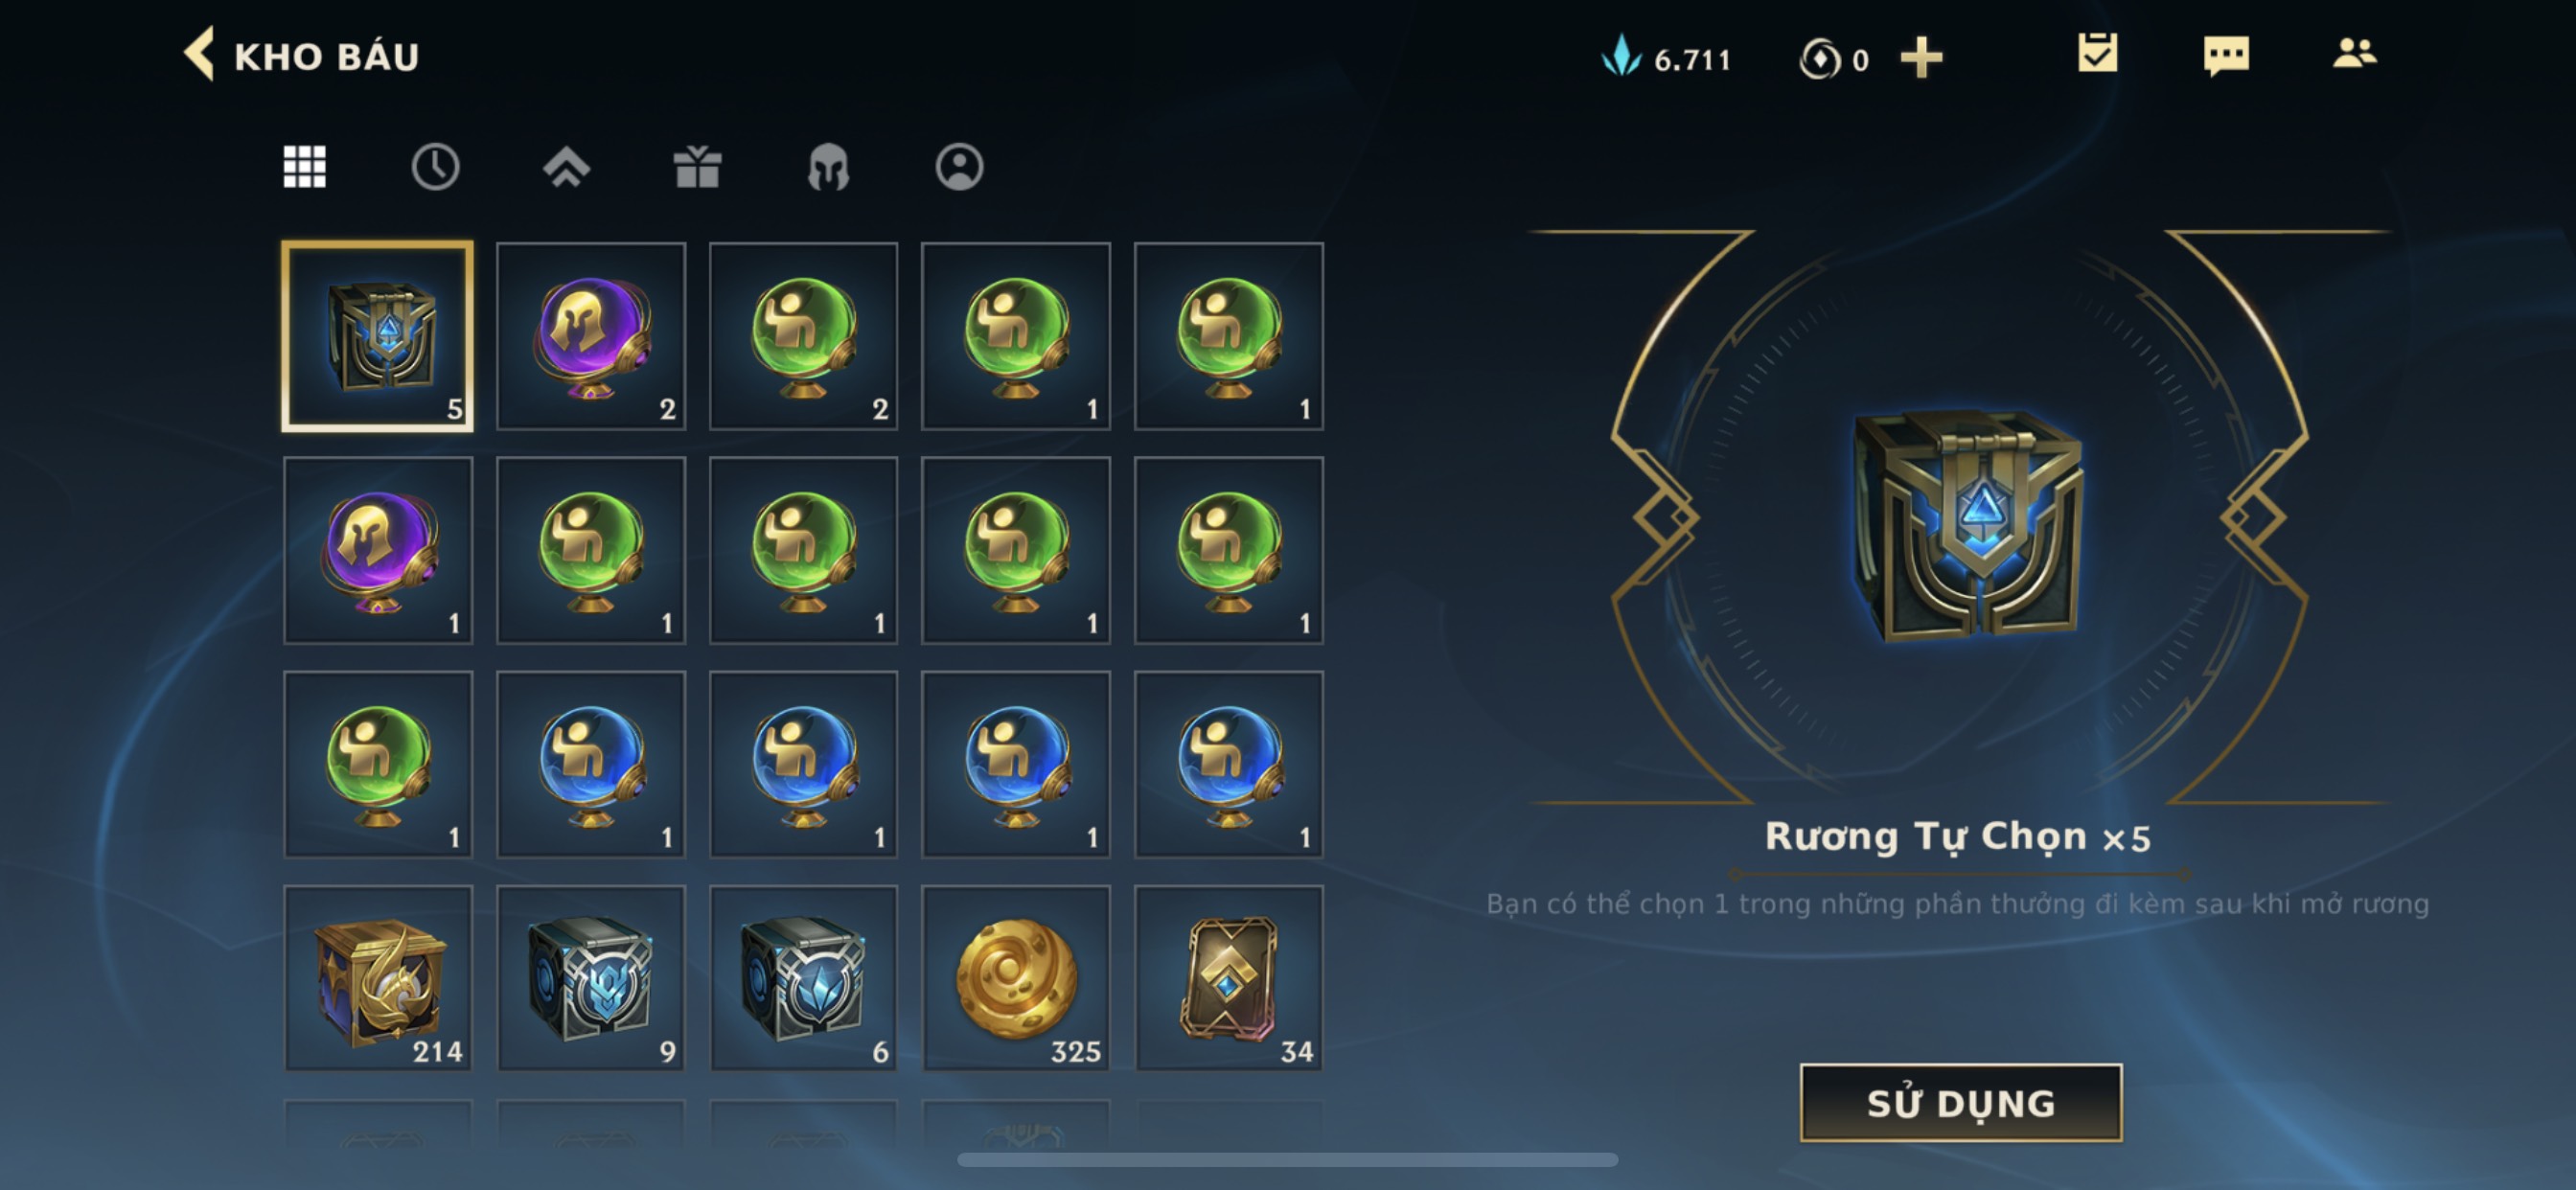Show the champion helmet filter tab
Image resolution: width=2576 pixels, height=1190 pixels.
pos(828,166)
